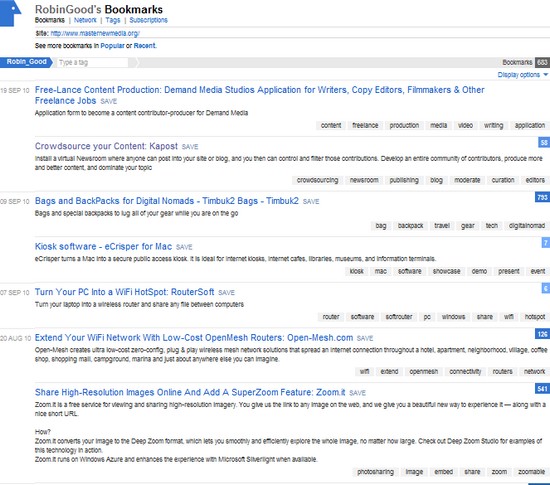The height and width of the screenshot is (485, 550).
Task: Click the 'application' tag
Action: click(x=530, y=126)
